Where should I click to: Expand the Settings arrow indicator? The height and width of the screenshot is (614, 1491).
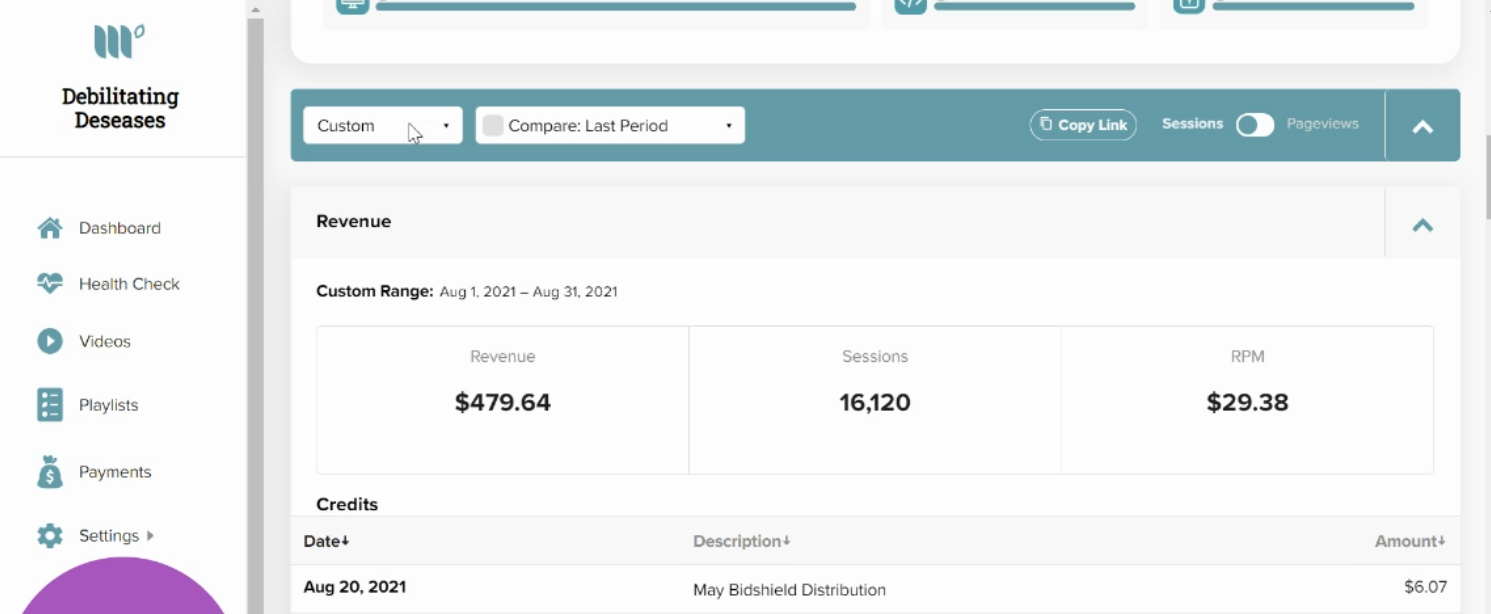coord(150,536)
